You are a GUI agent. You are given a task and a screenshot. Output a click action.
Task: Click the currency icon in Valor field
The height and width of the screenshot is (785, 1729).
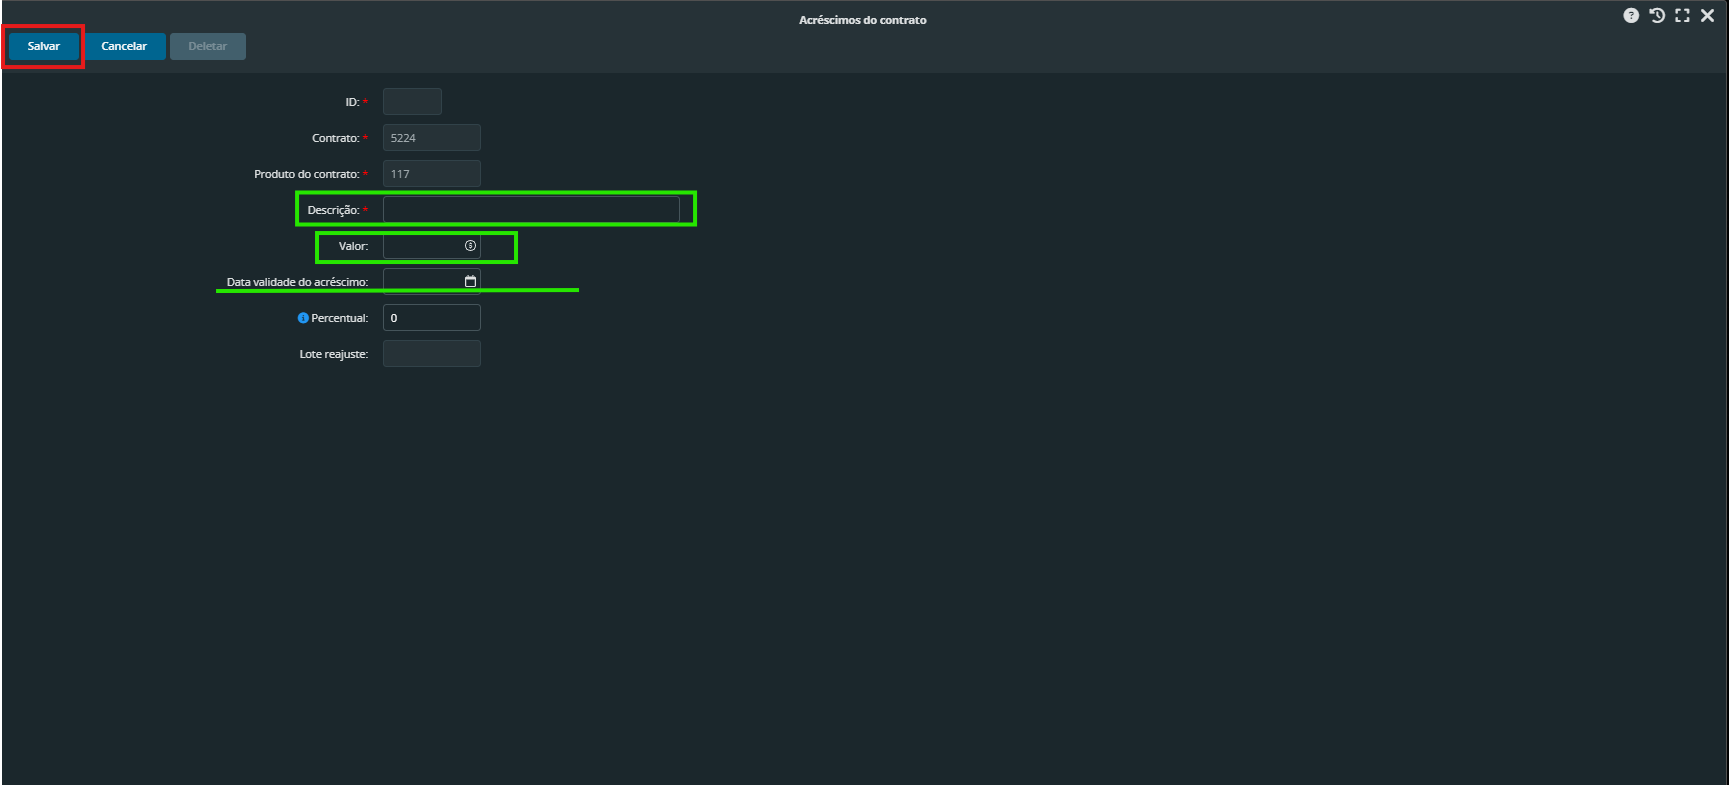470,246
